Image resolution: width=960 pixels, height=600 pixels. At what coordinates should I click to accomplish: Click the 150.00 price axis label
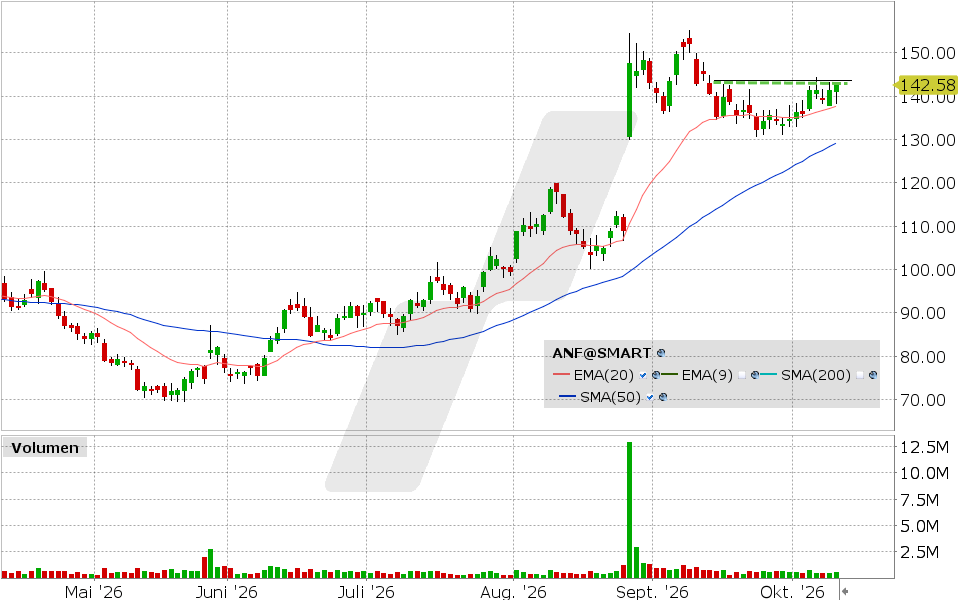(928, 53)
